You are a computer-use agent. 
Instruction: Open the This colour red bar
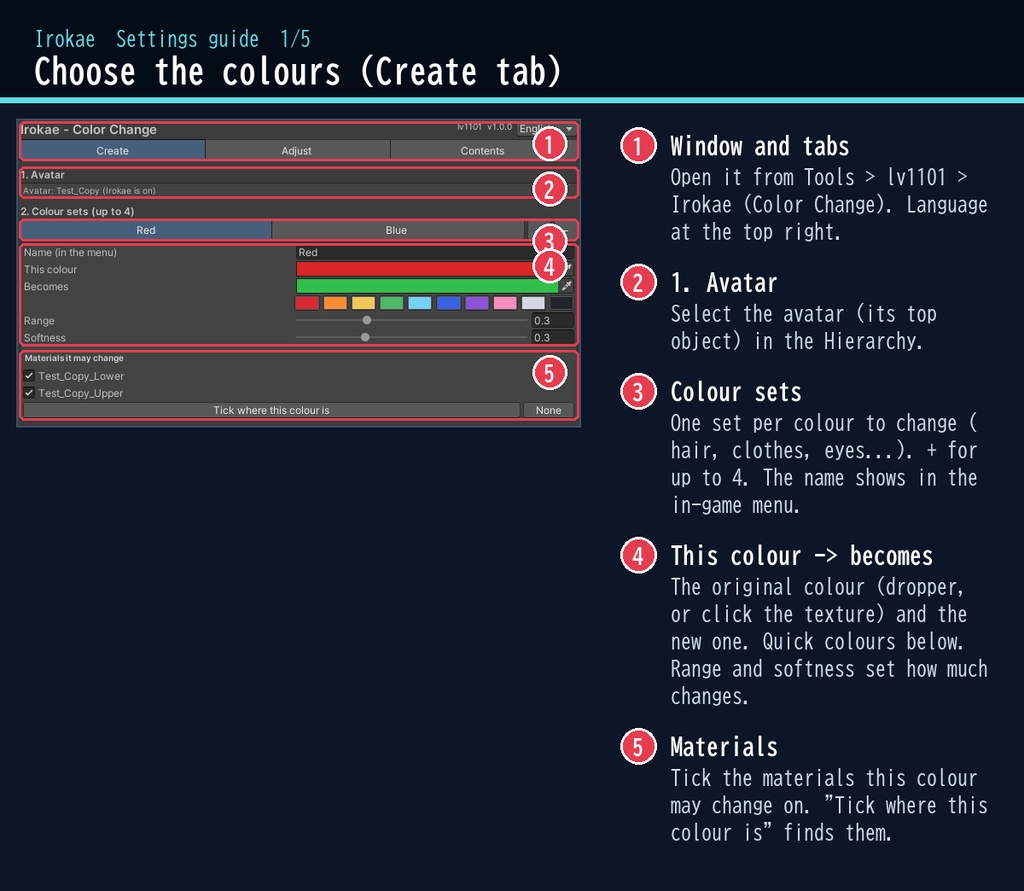tap(427, 269)
